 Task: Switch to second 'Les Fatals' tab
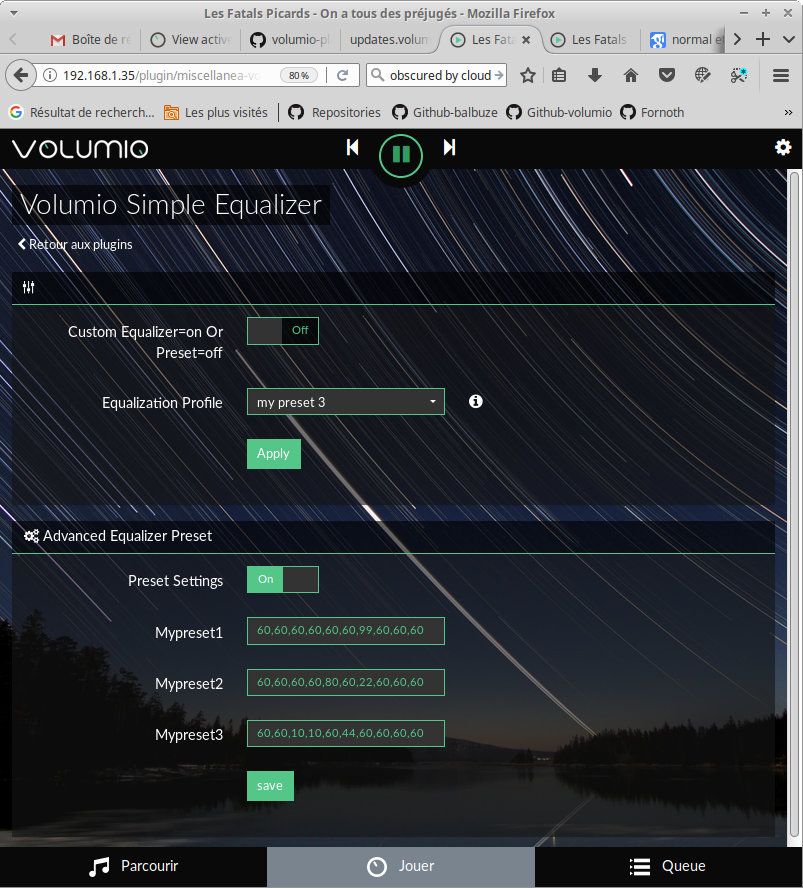coord(590,40)
